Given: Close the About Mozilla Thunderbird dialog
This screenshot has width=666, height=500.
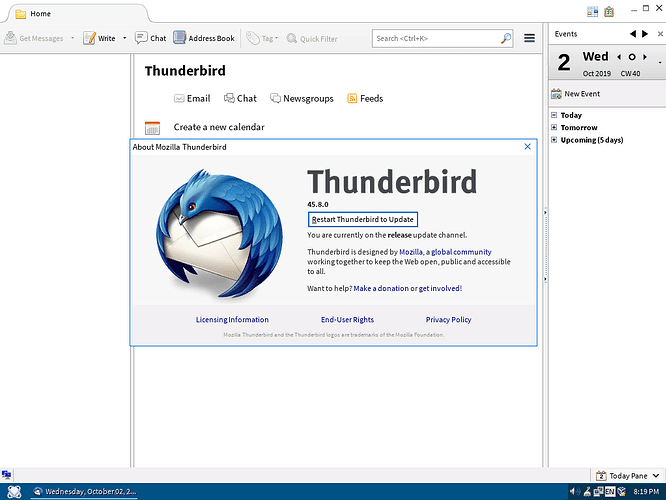Looking at the screenshot, I should pos(528,147).
